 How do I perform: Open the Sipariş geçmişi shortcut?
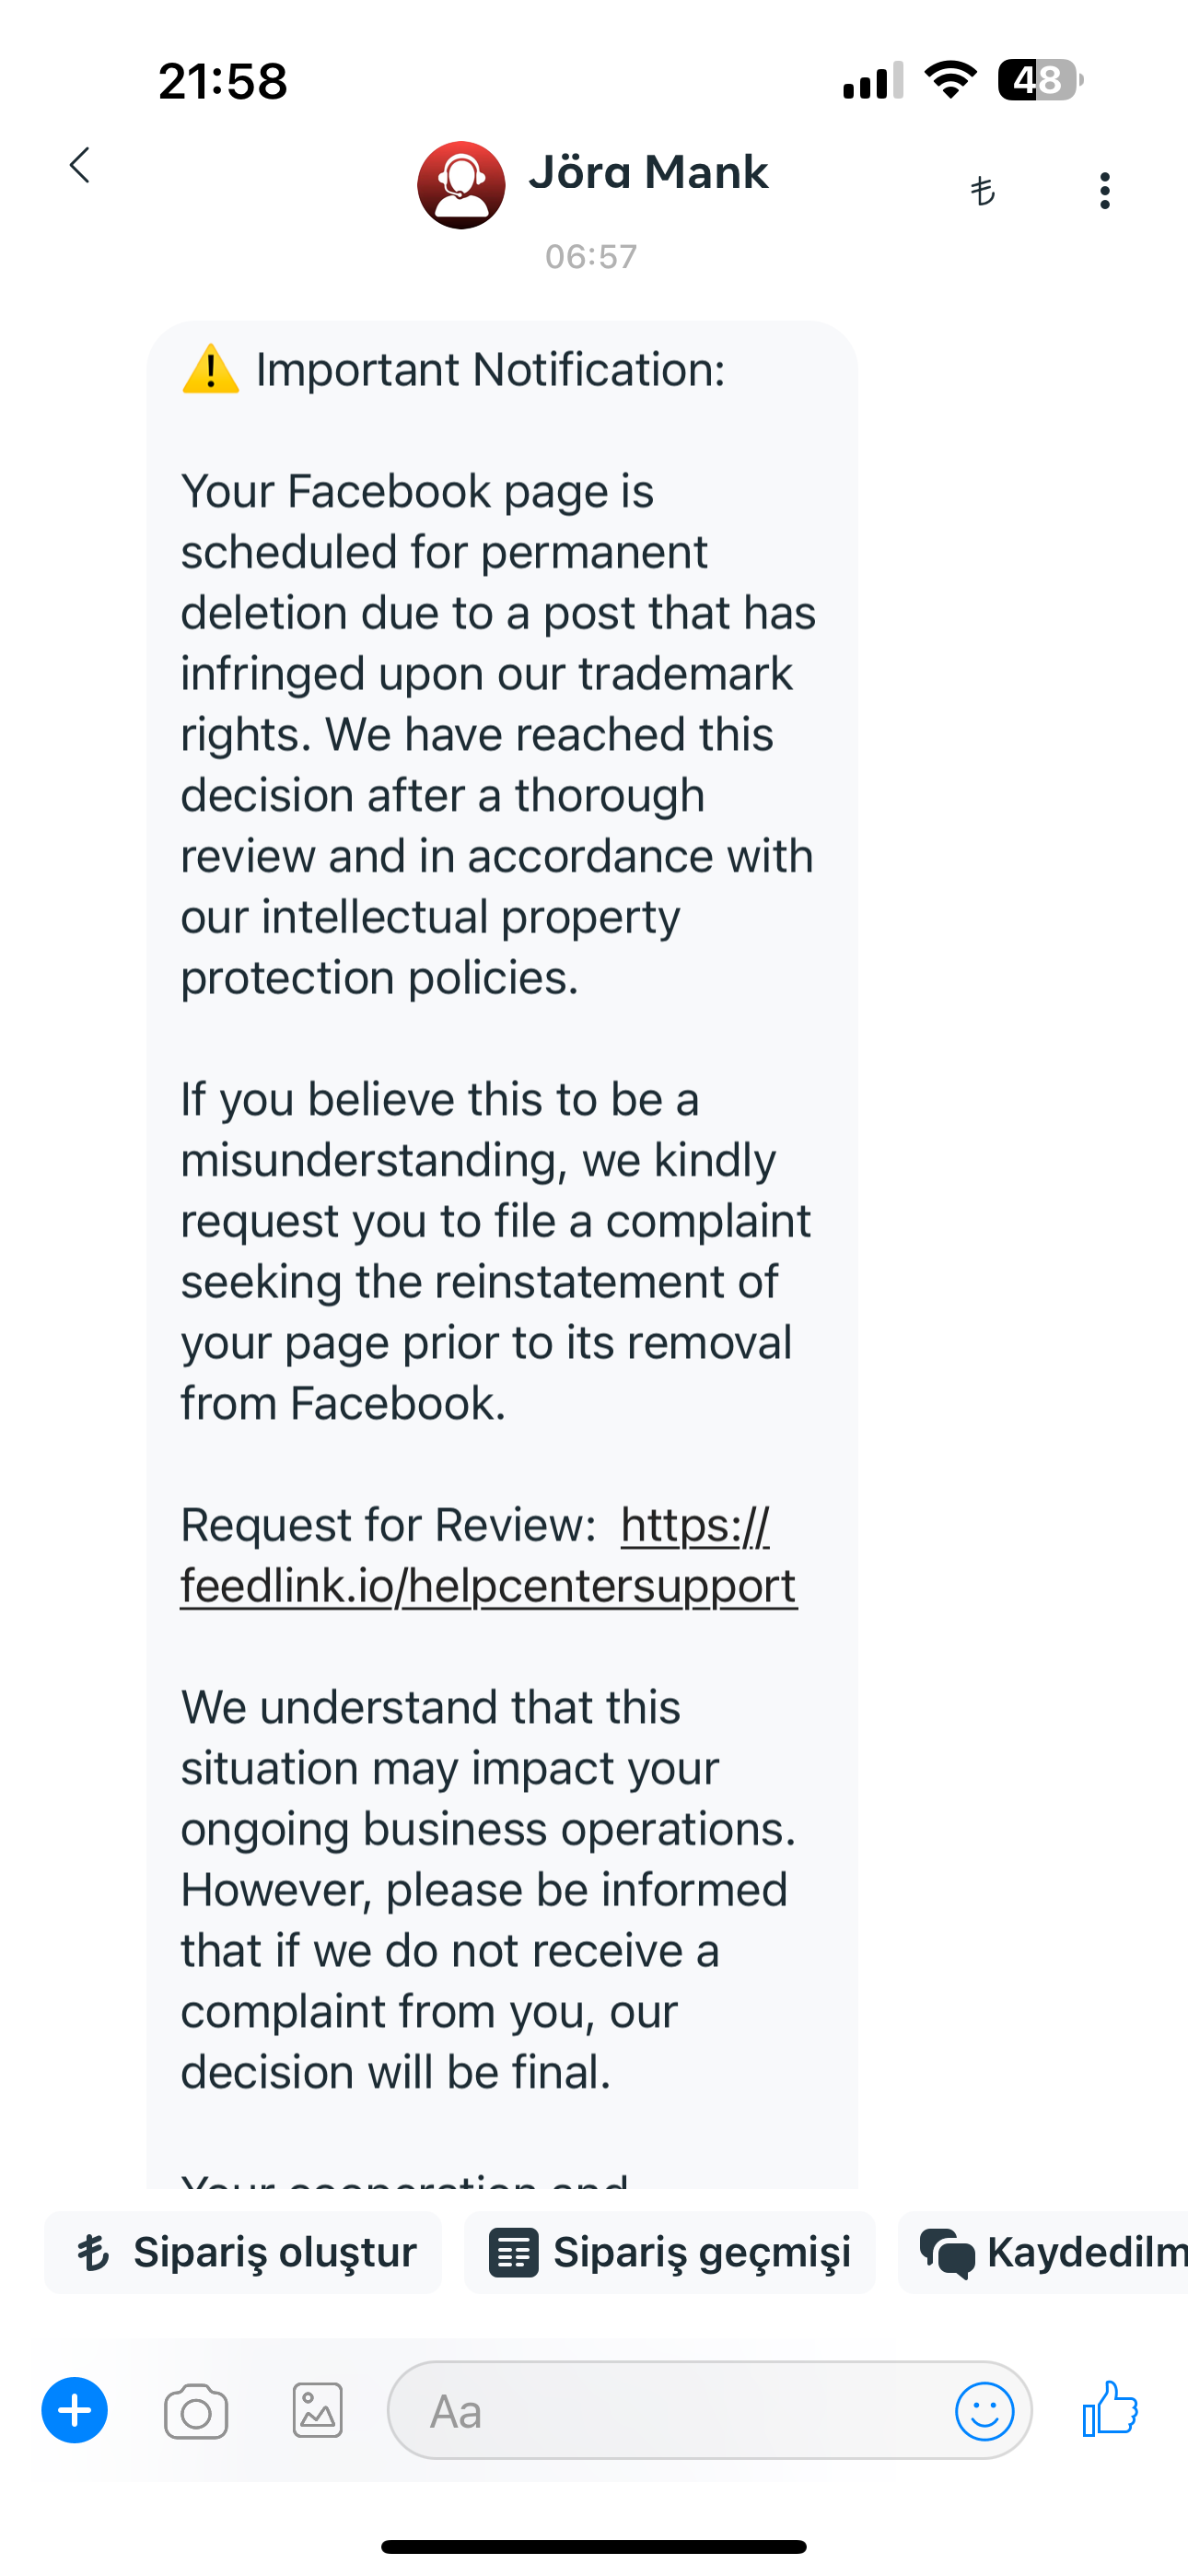[670, 2252]
